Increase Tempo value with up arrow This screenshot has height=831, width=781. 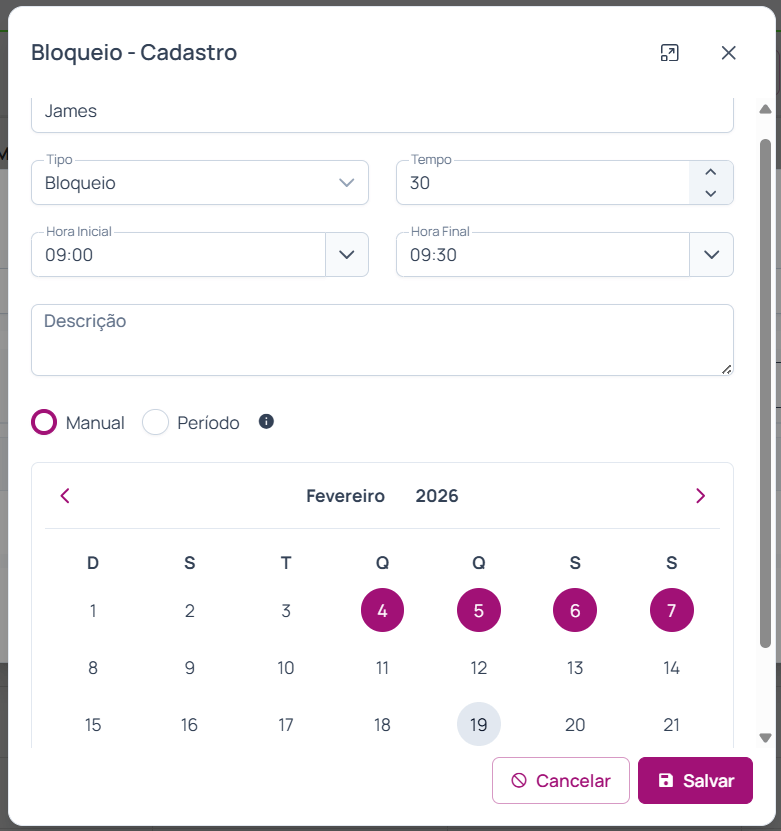pos(711,172)
